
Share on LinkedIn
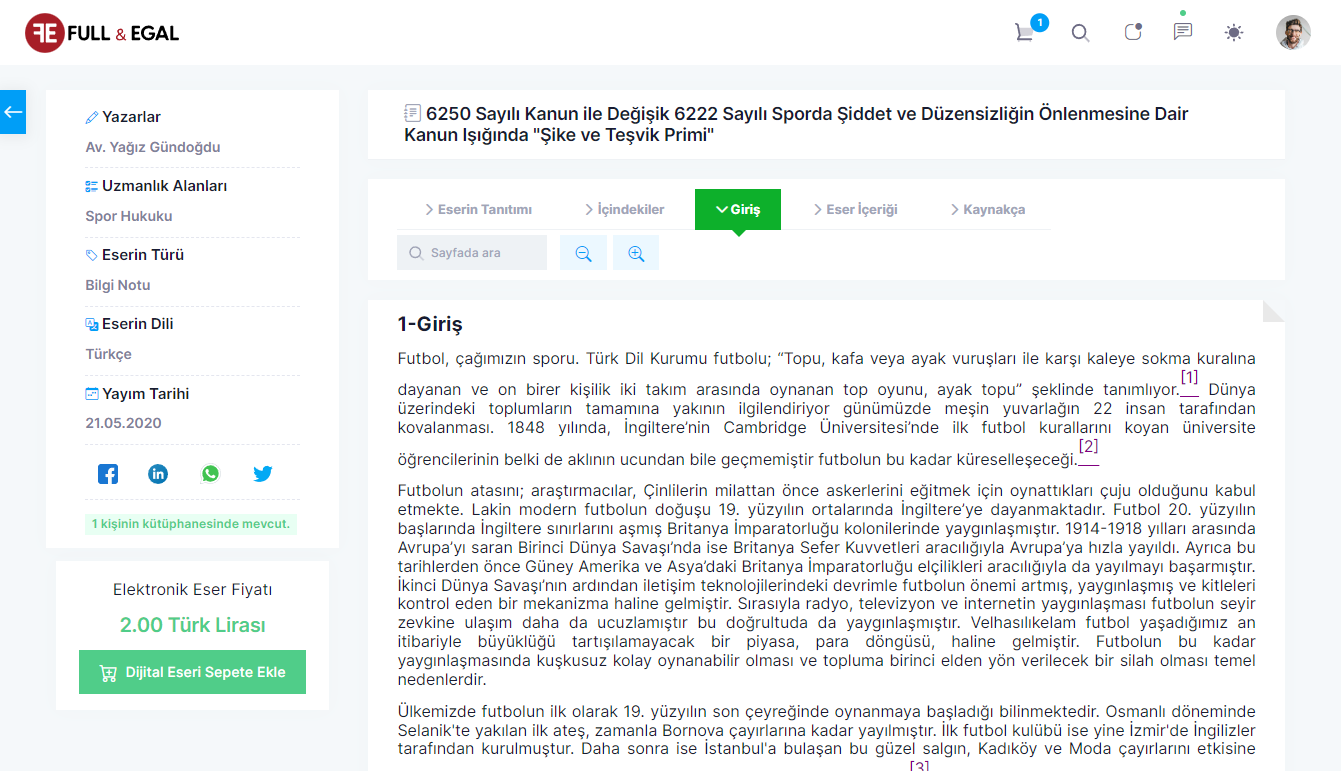click(158, 474)
